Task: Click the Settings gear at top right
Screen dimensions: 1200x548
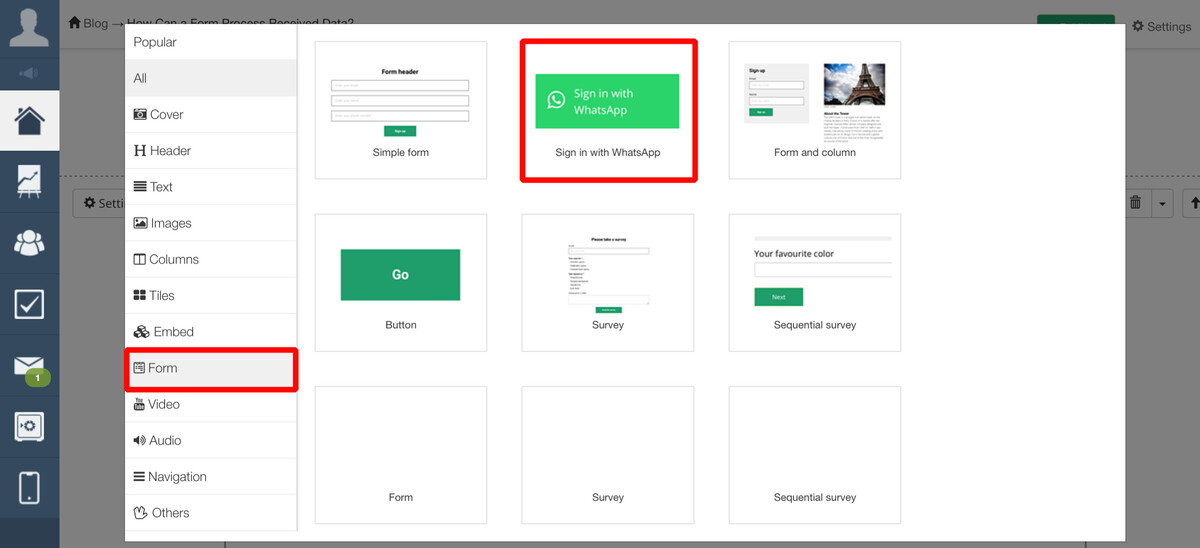Action: coord(1162,26)
